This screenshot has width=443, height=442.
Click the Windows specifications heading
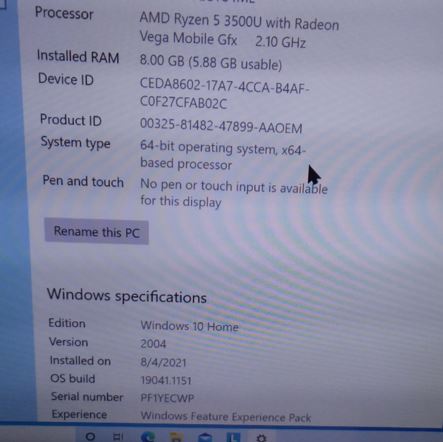coord(127,296)
